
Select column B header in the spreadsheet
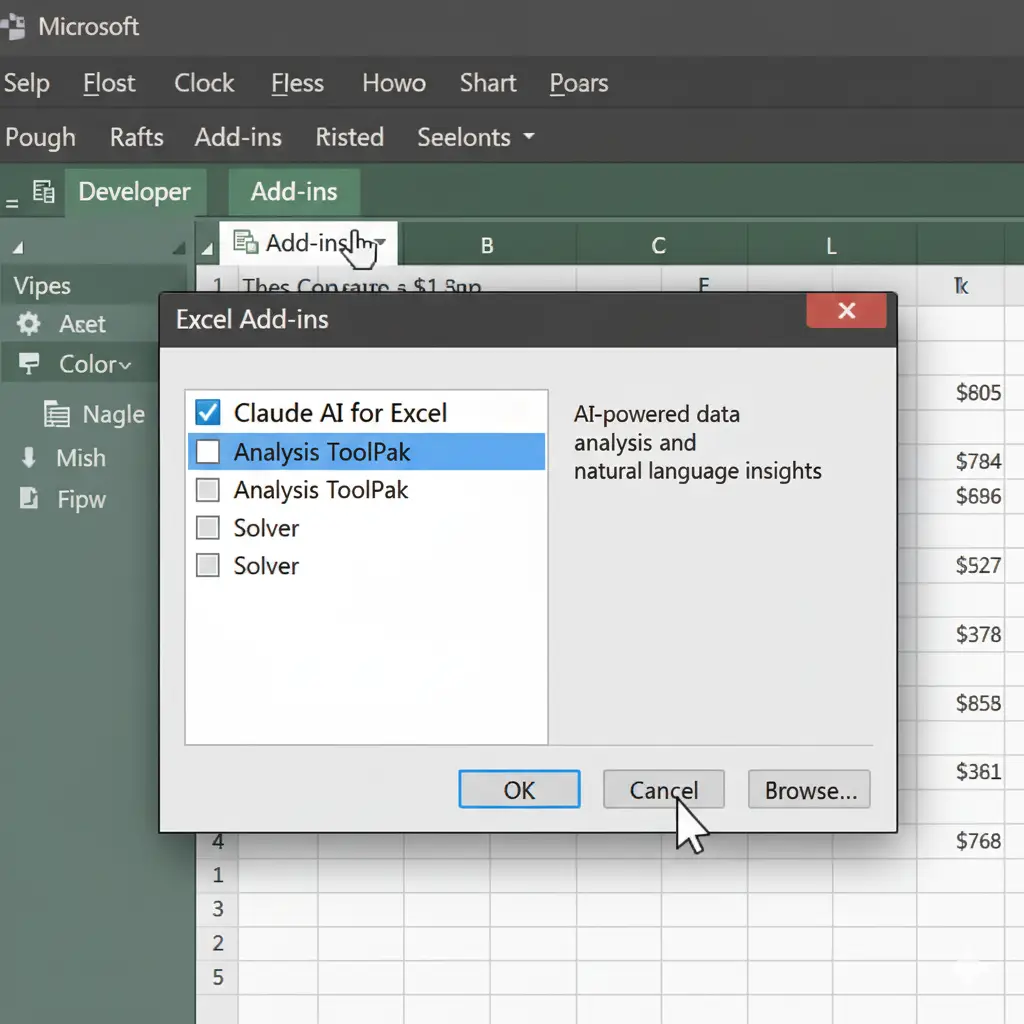point(487,245)
